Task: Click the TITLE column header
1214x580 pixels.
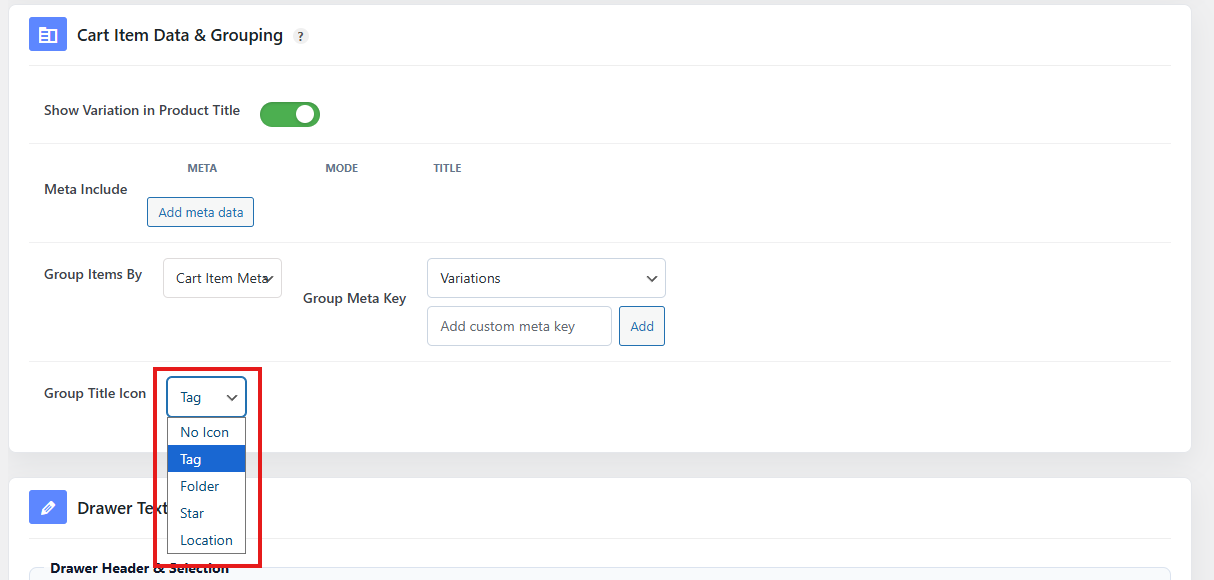Action: click(x=447, y=168)
